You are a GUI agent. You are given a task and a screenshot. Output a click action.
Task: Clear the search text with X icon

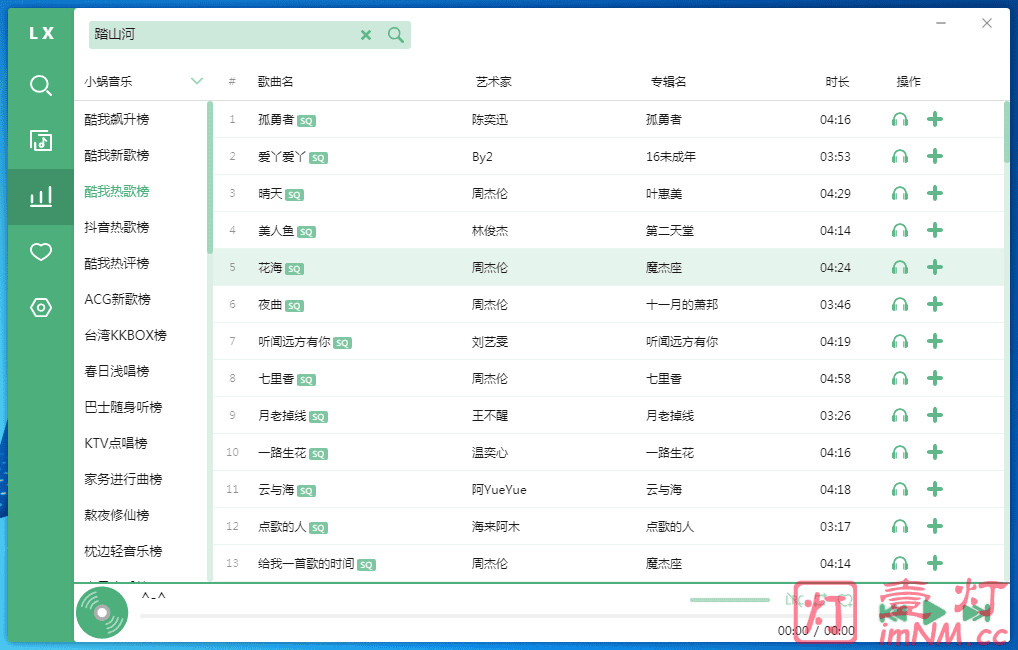click(366, 35)
